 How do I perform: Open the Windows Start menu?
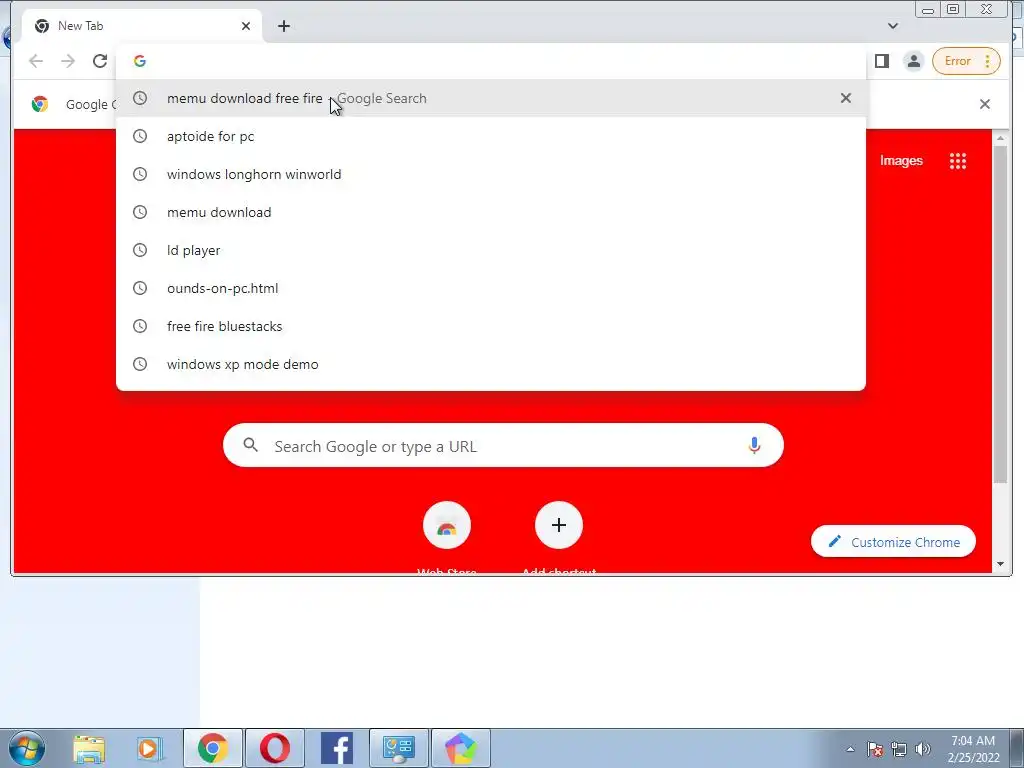(27, 748)
